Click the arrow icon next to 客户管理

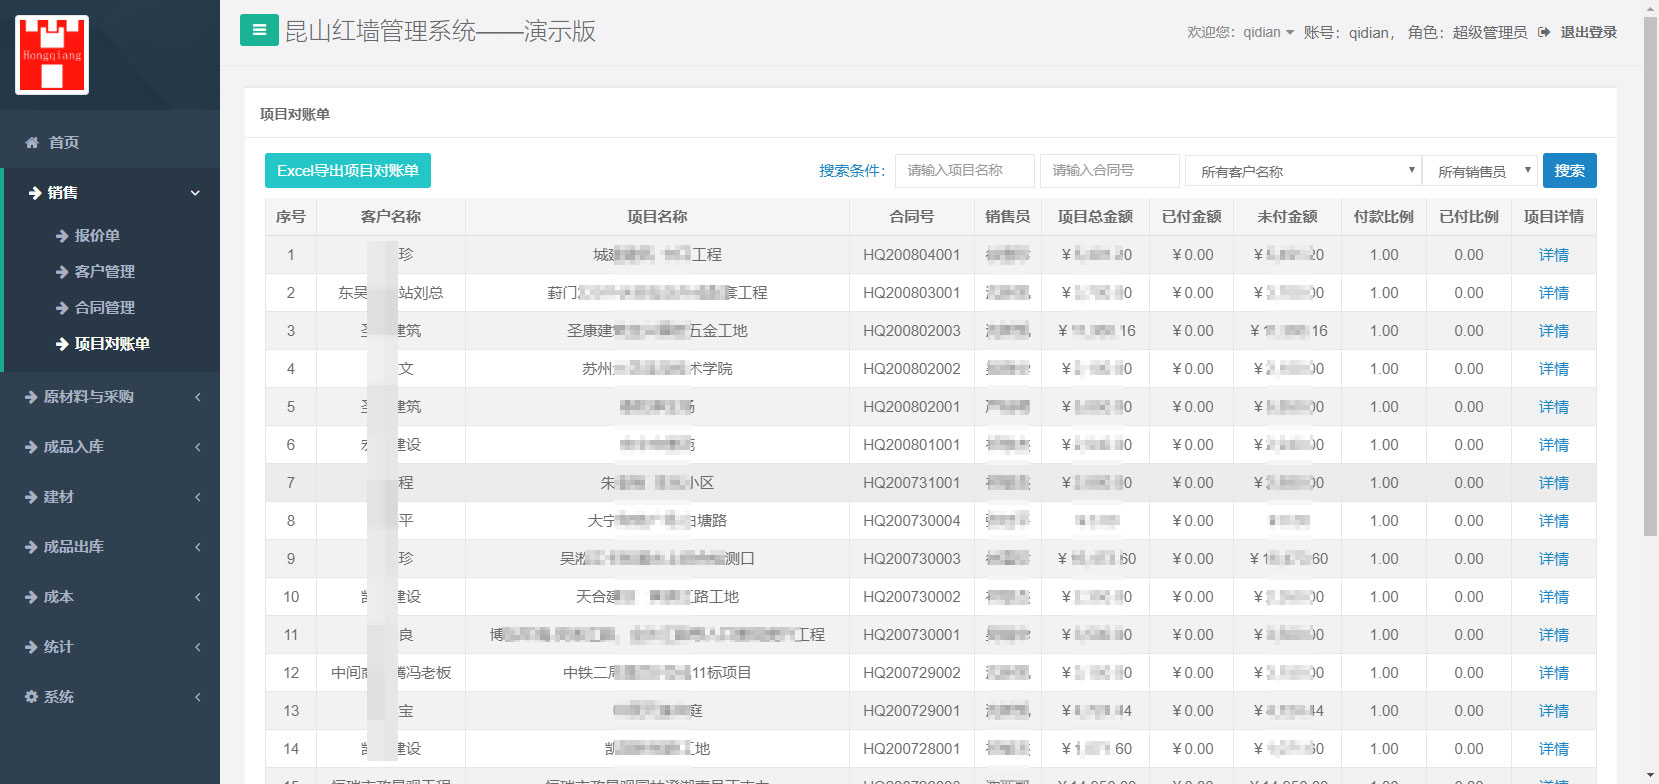pos(62,272)
